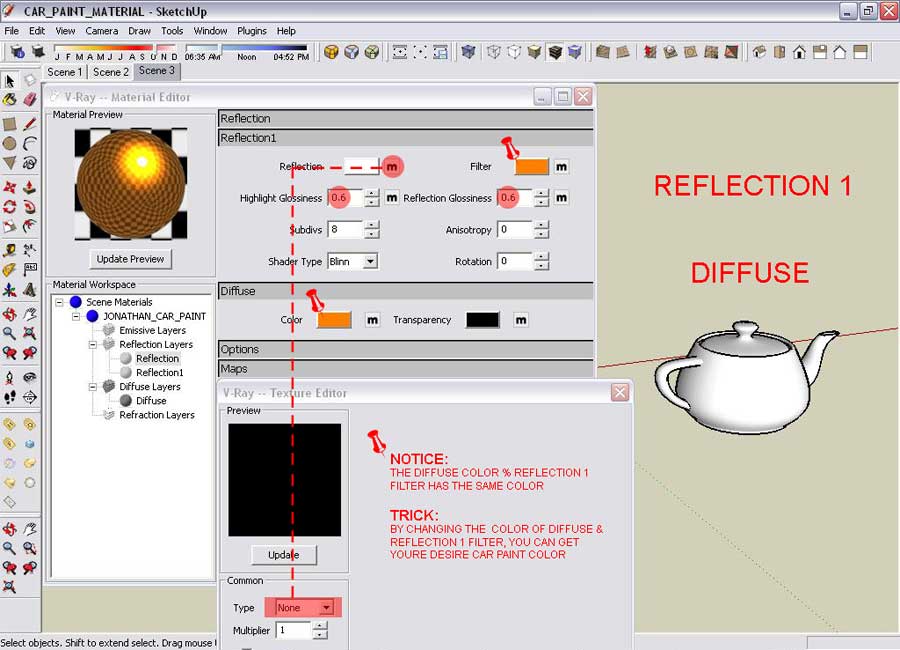Screen dimensions: 900x650
Task: Pick the Polygon tool
Action: 9,163
